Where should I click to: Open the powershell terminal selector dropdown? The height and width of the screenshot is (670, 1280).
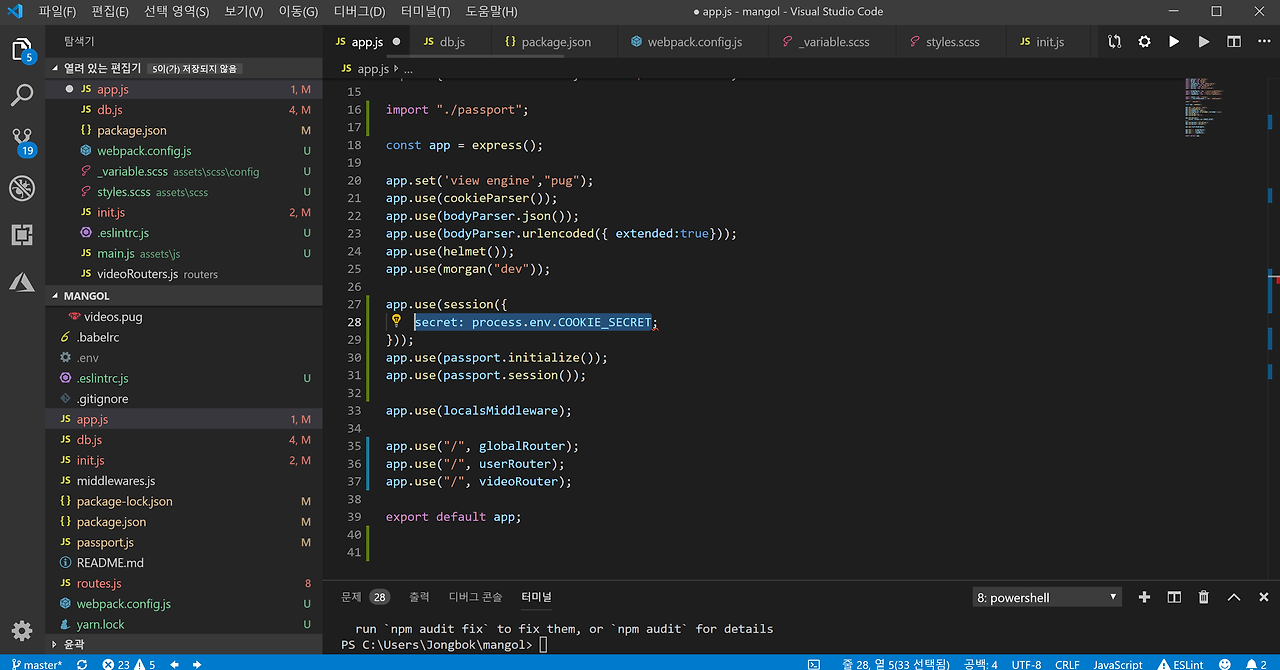[x=1047, y=597]
